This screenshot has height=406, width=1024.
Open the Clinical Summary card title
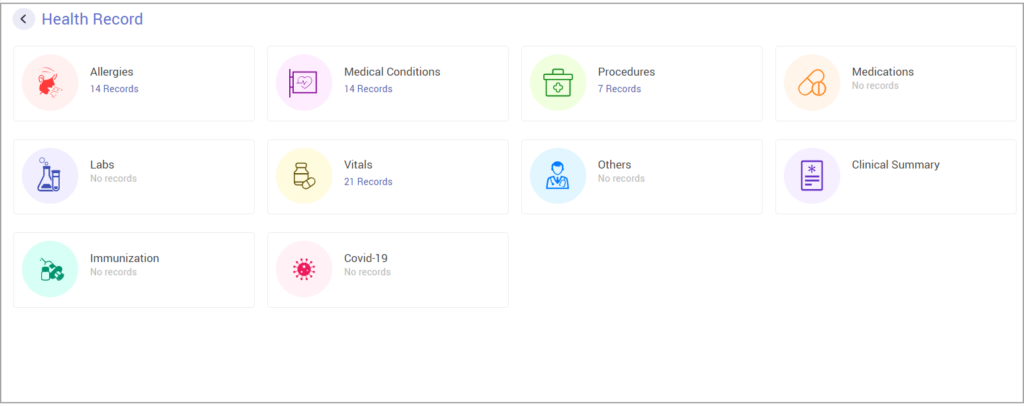(x=895, y=165)
